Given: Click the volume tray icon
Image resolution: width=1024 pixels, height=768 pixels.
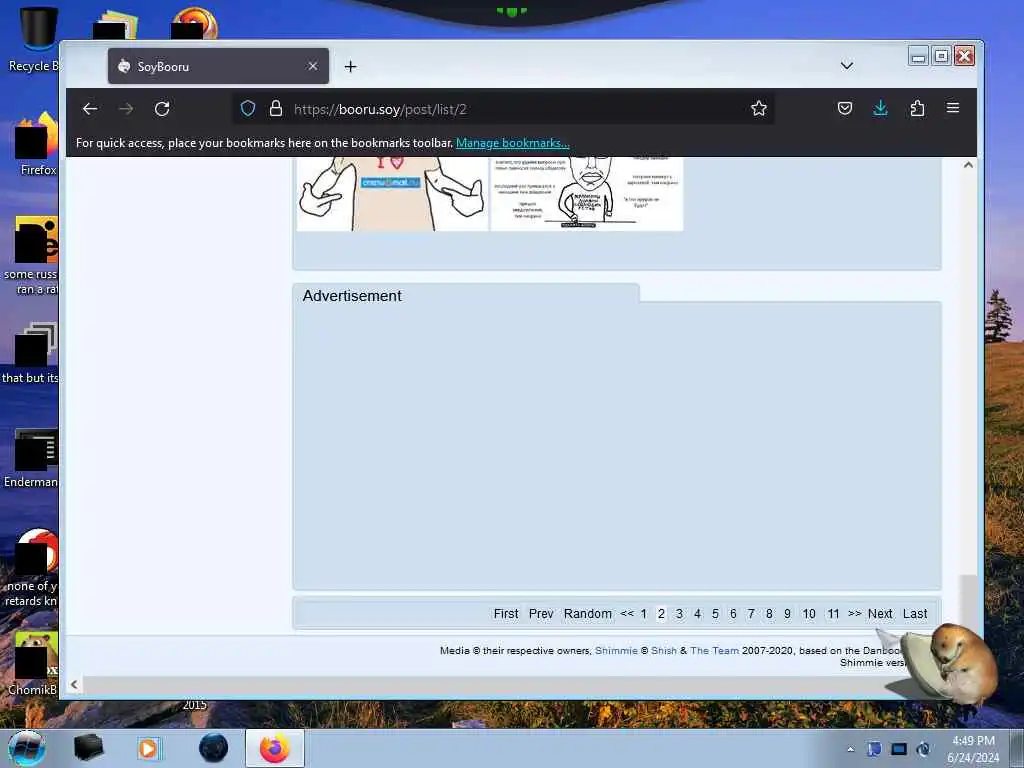Looking at the screenshot, I should point(923,749).
